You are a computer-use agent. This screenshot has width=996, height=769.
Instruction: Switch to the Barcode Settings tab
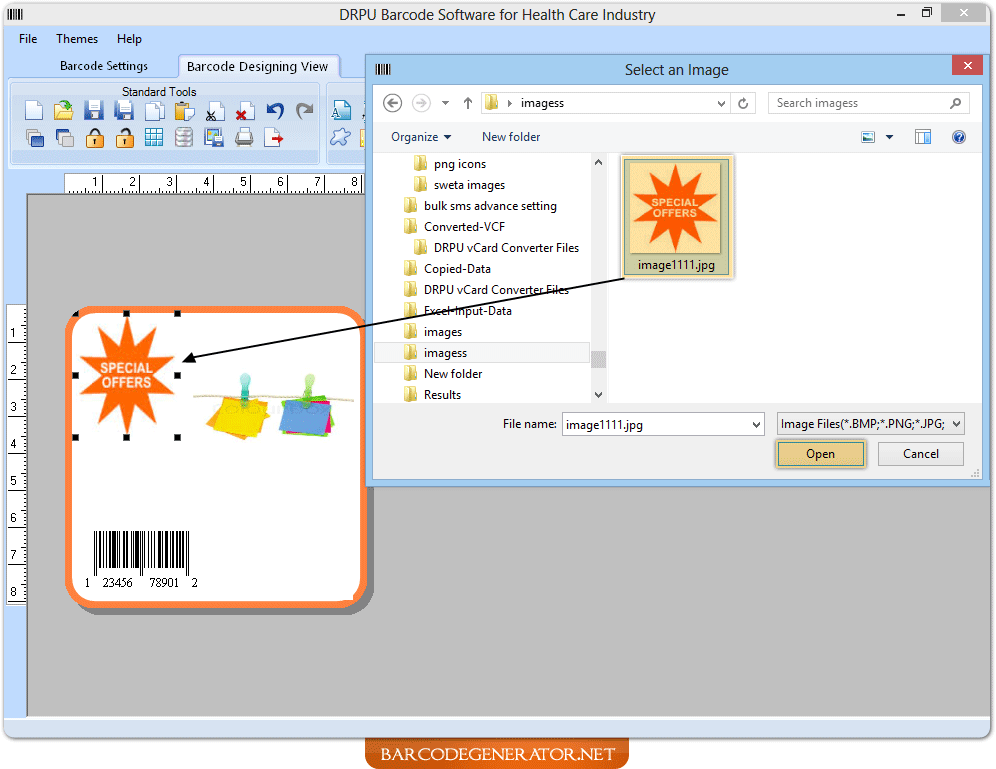(x=103, y=65)
